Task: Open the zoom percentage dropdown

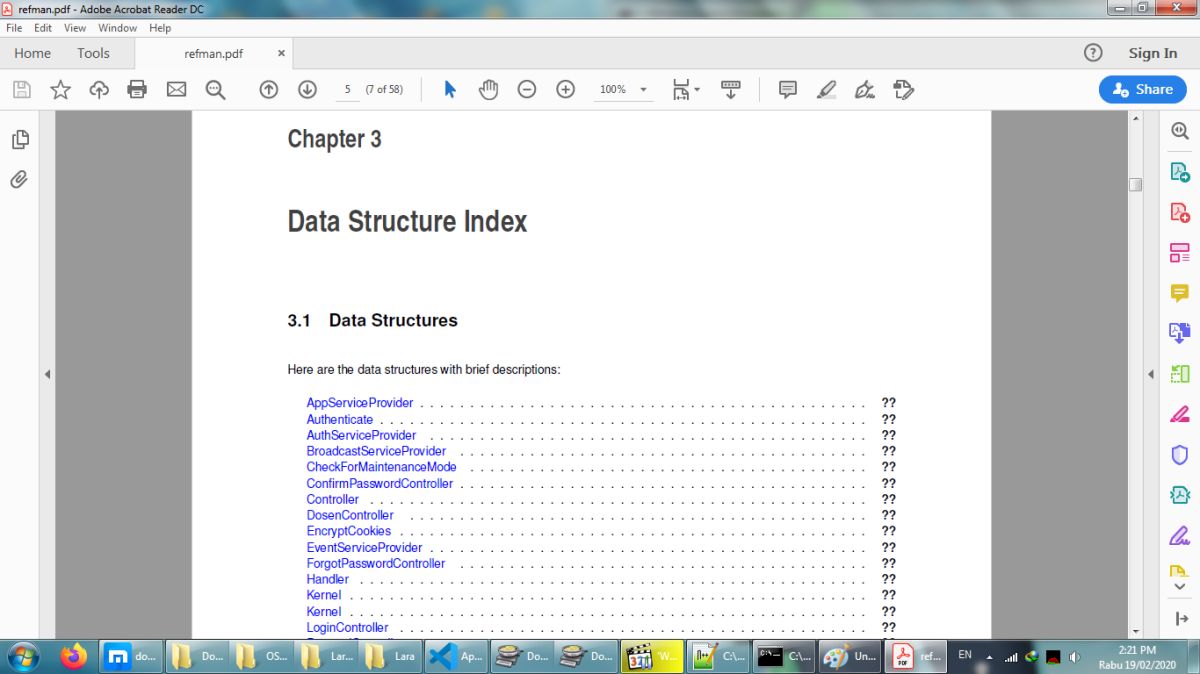Action: [644, 90]
